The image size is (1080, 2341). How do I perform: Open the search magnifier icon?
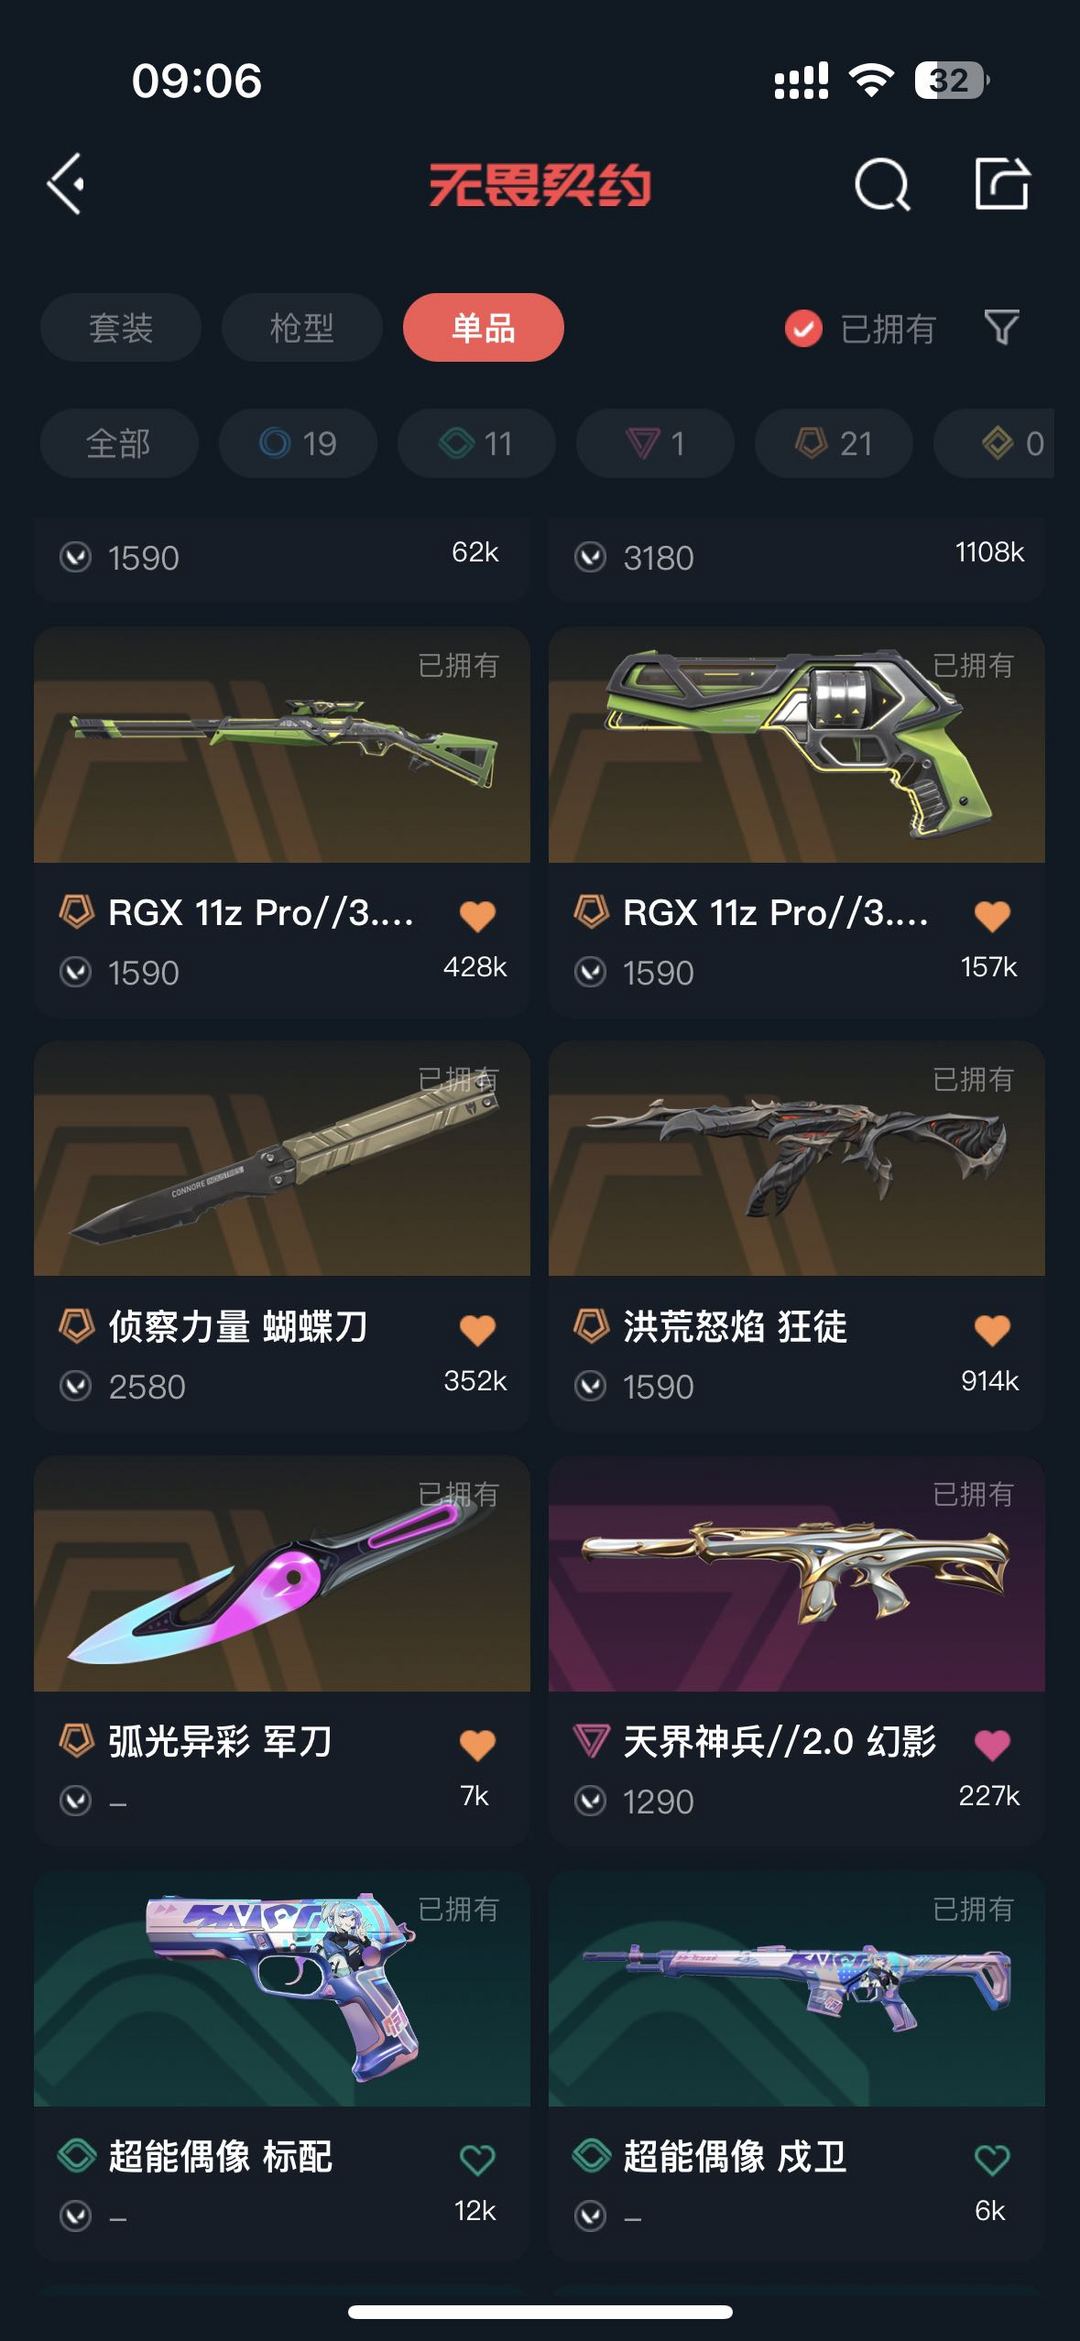[883, 184]
